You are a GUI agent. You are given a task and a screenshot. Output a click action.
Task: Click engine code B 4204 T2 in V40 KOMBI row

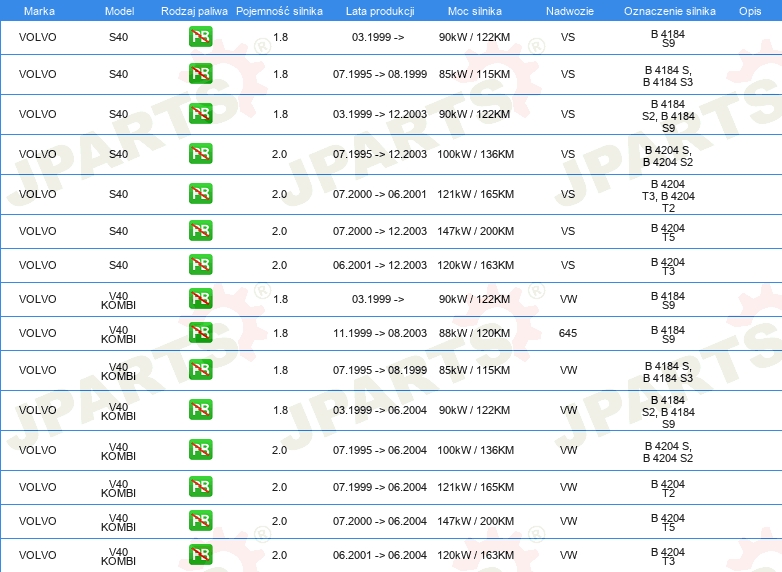coord(668,488)
